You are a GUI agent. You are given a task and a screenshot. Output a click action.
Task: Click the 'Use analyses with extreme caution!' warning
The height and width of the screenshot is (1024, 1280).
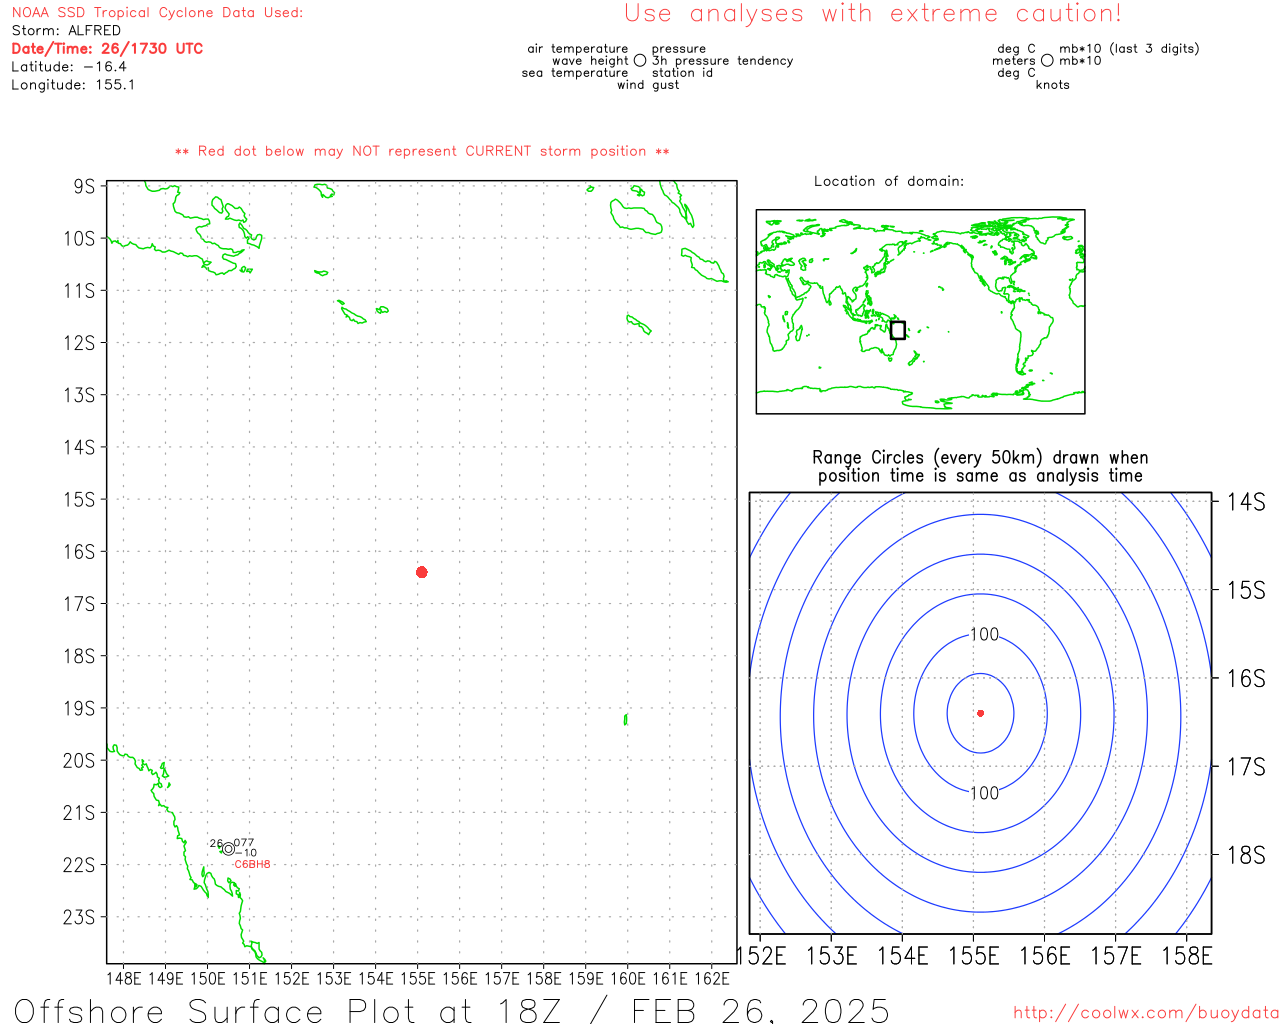873,14
